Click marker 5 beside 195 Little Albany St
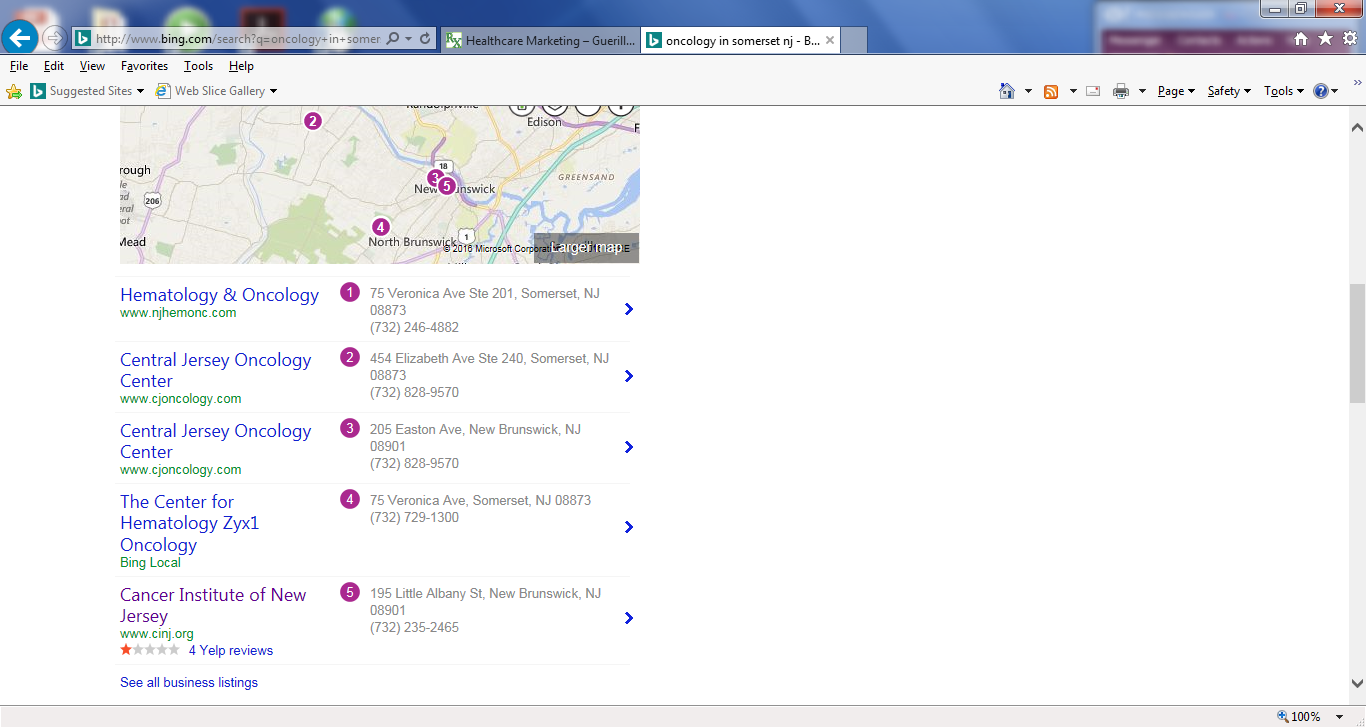Viewport: 1366px width, 728px height. [350, 592]
